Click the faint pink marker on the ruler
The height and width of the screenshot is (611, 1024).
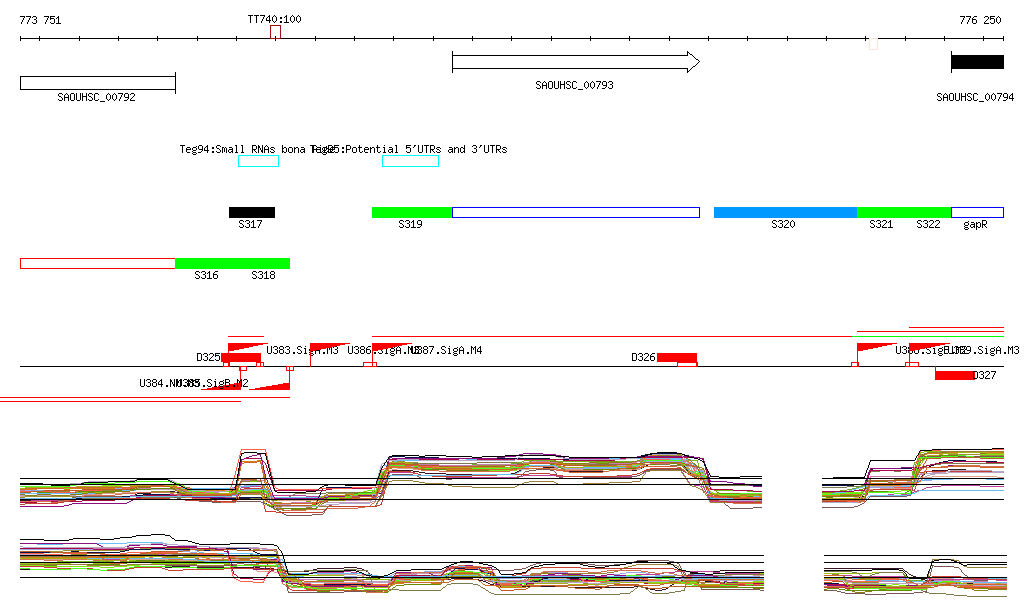point(873,44)
